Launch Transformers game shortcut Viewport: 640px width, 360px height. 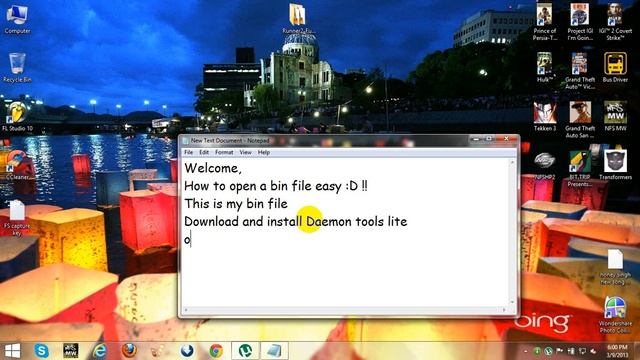coord(615,165)
